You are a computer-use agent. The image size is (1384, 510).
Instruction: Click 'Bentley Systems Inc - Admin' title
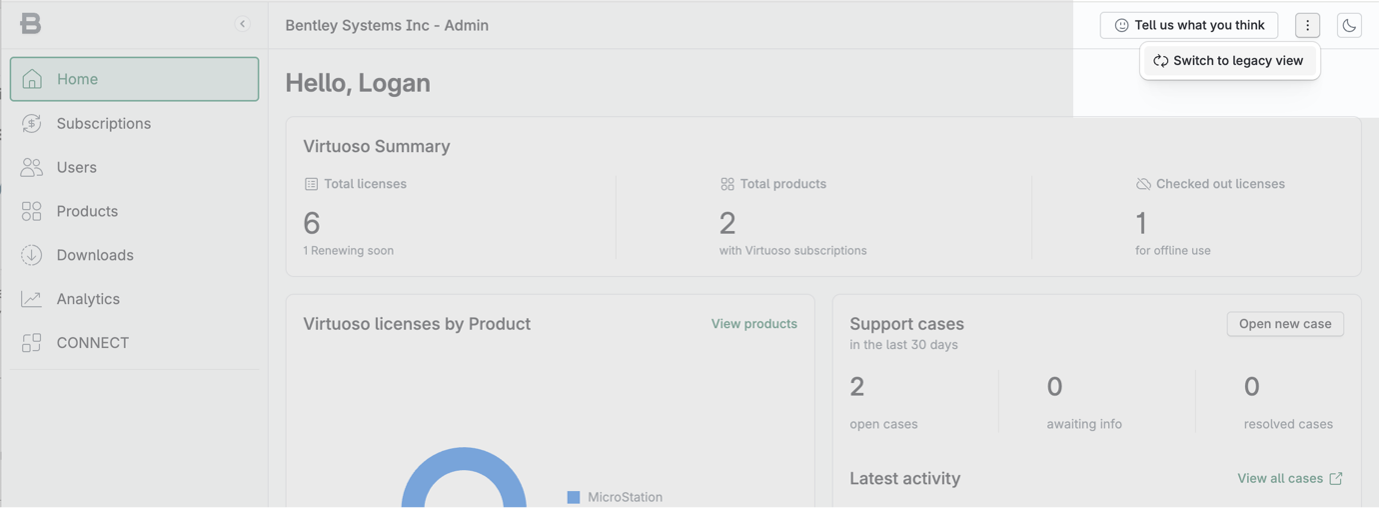point(389,26)
